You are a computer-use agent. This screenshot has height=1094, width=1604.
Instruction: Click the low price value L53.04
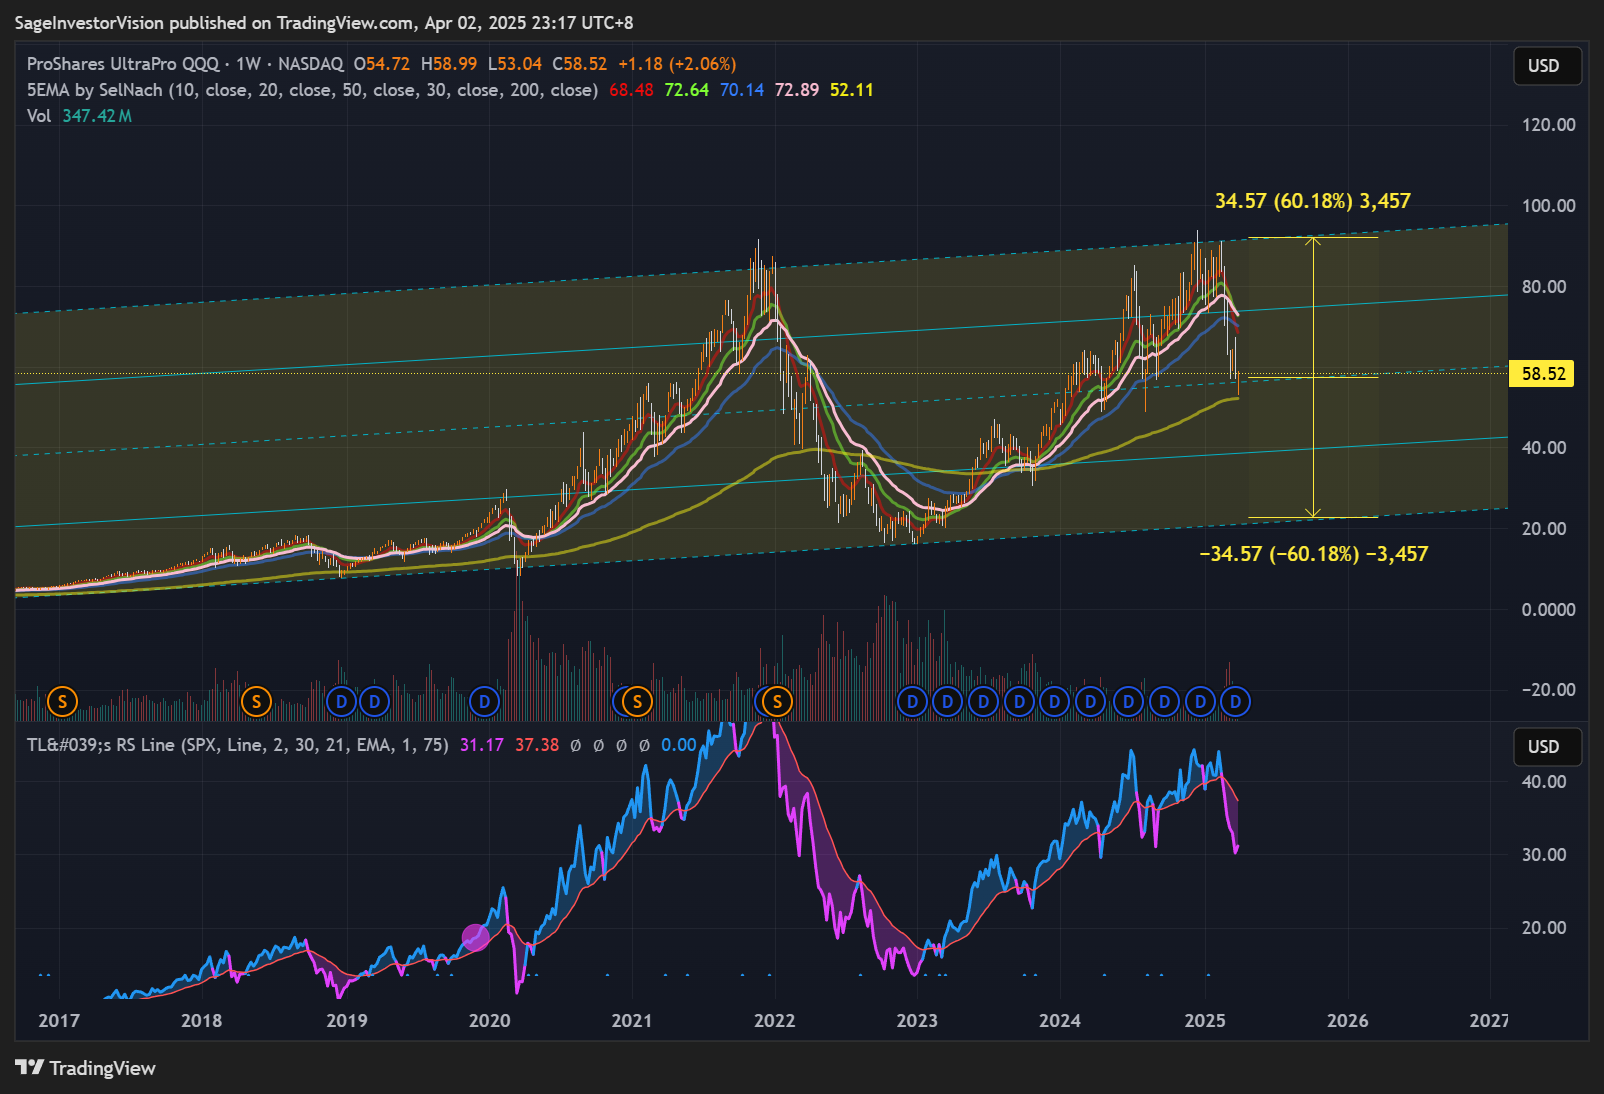pyautogui.click(x=515, y=64)
